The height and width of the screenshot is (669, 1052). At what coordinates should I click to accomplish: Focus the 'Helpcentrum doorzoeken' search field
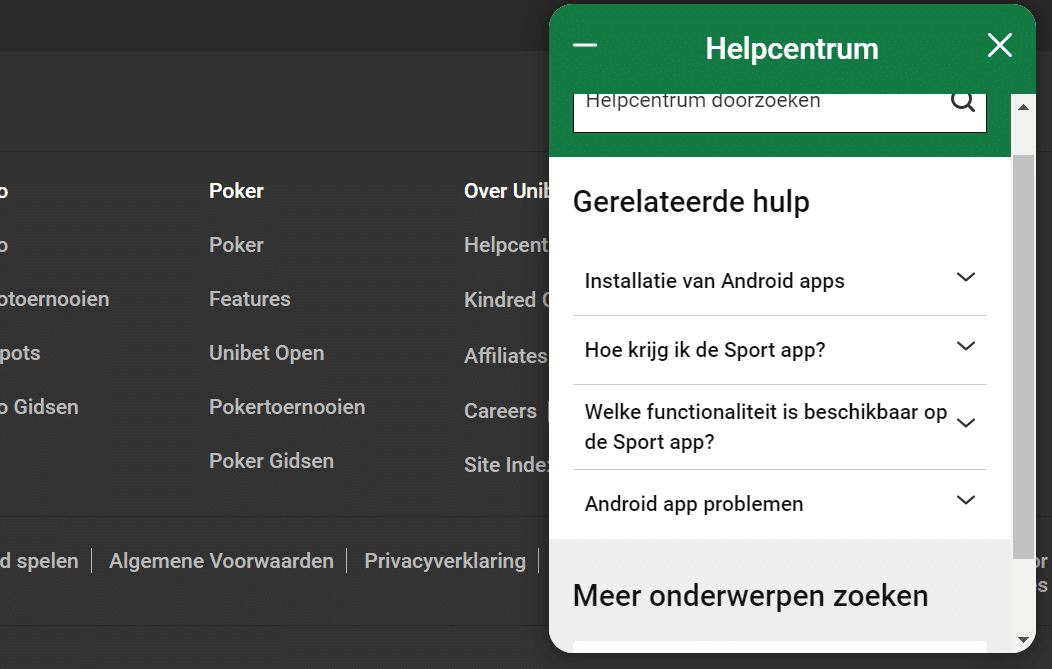point(760,105)
